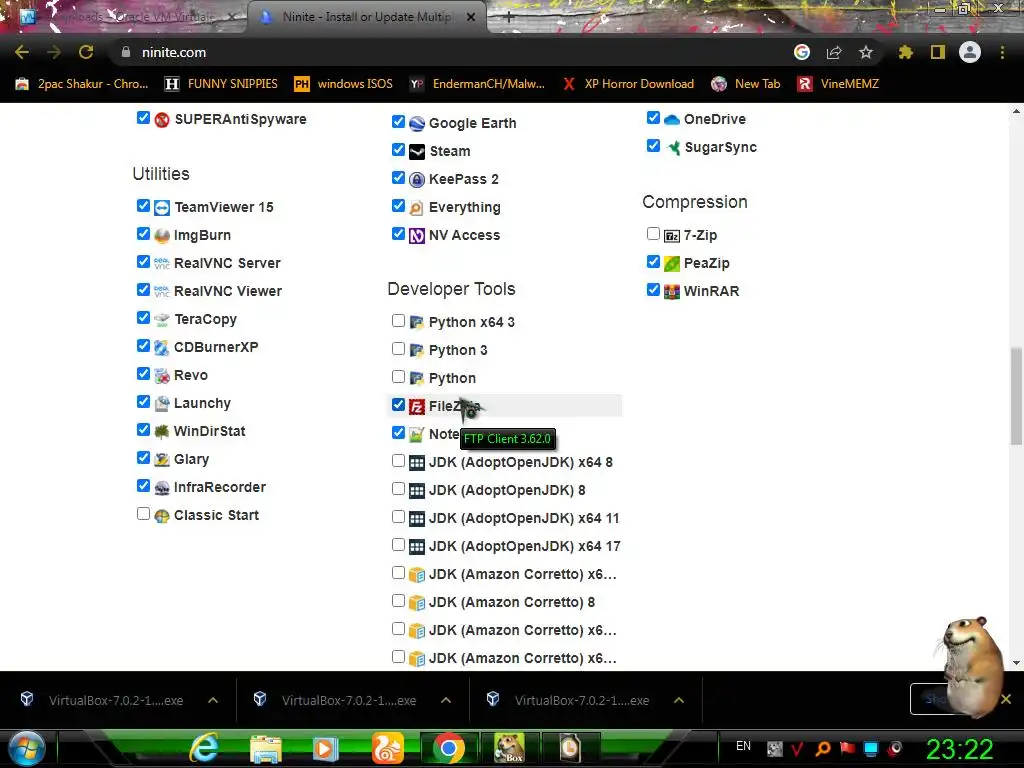Click the KeePass 2 lock icon
Viewport: 1024px width, 768px height.
click(x=417, y=180)
